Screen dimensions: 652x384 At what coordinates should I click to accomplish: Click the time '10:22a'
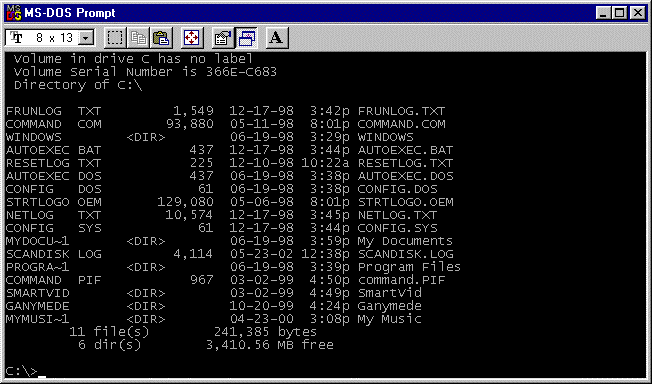[x=326, y=163]
